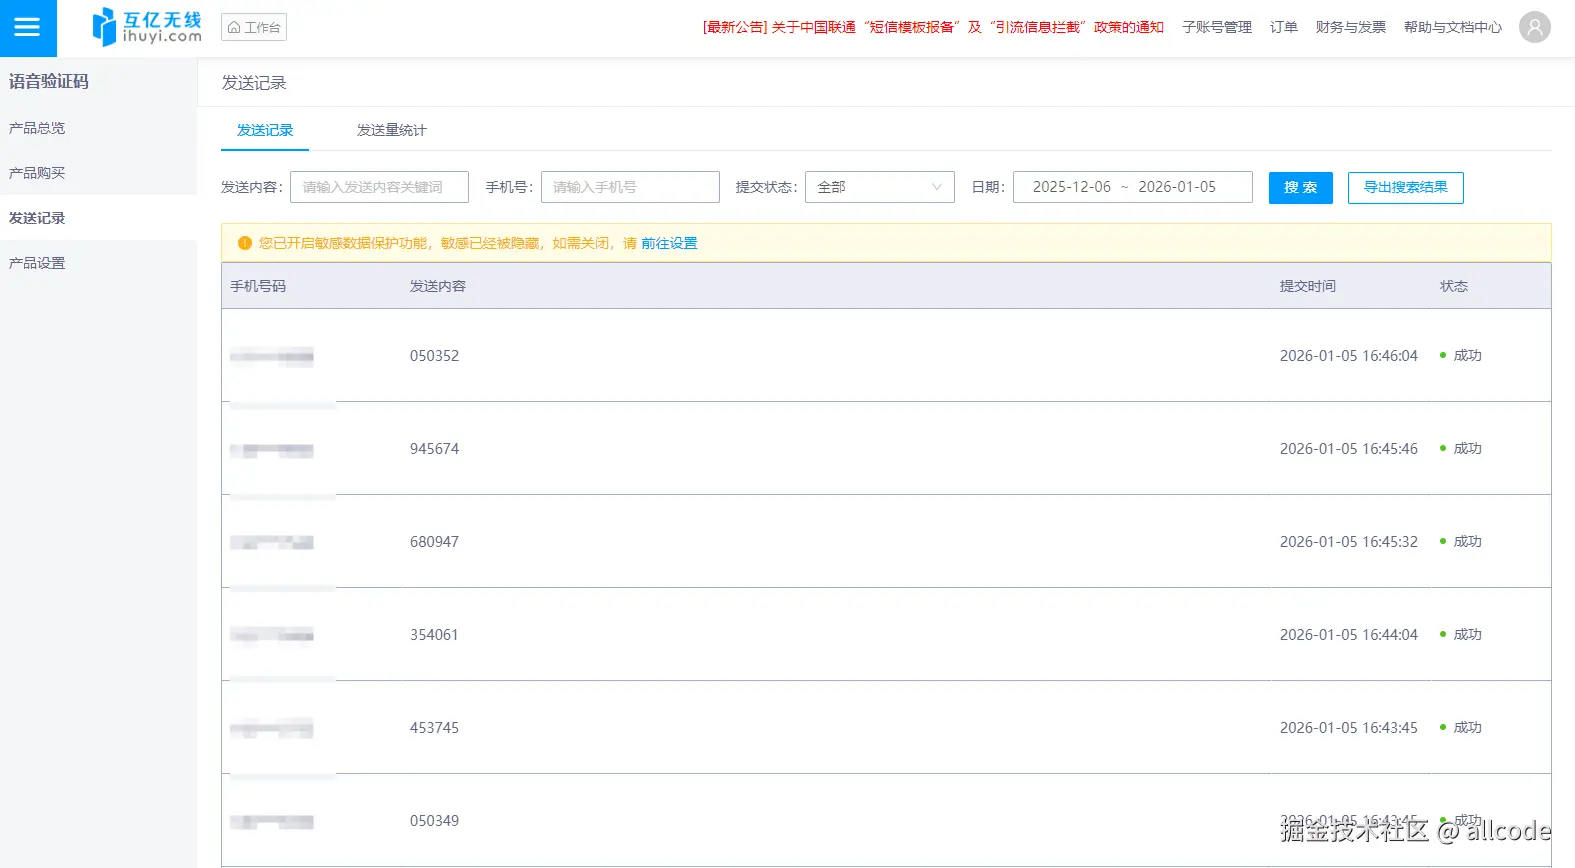The width and height of the screenshot is (1575, 868).
Task: Select content code 680947
Action: [x=434, y=542]
